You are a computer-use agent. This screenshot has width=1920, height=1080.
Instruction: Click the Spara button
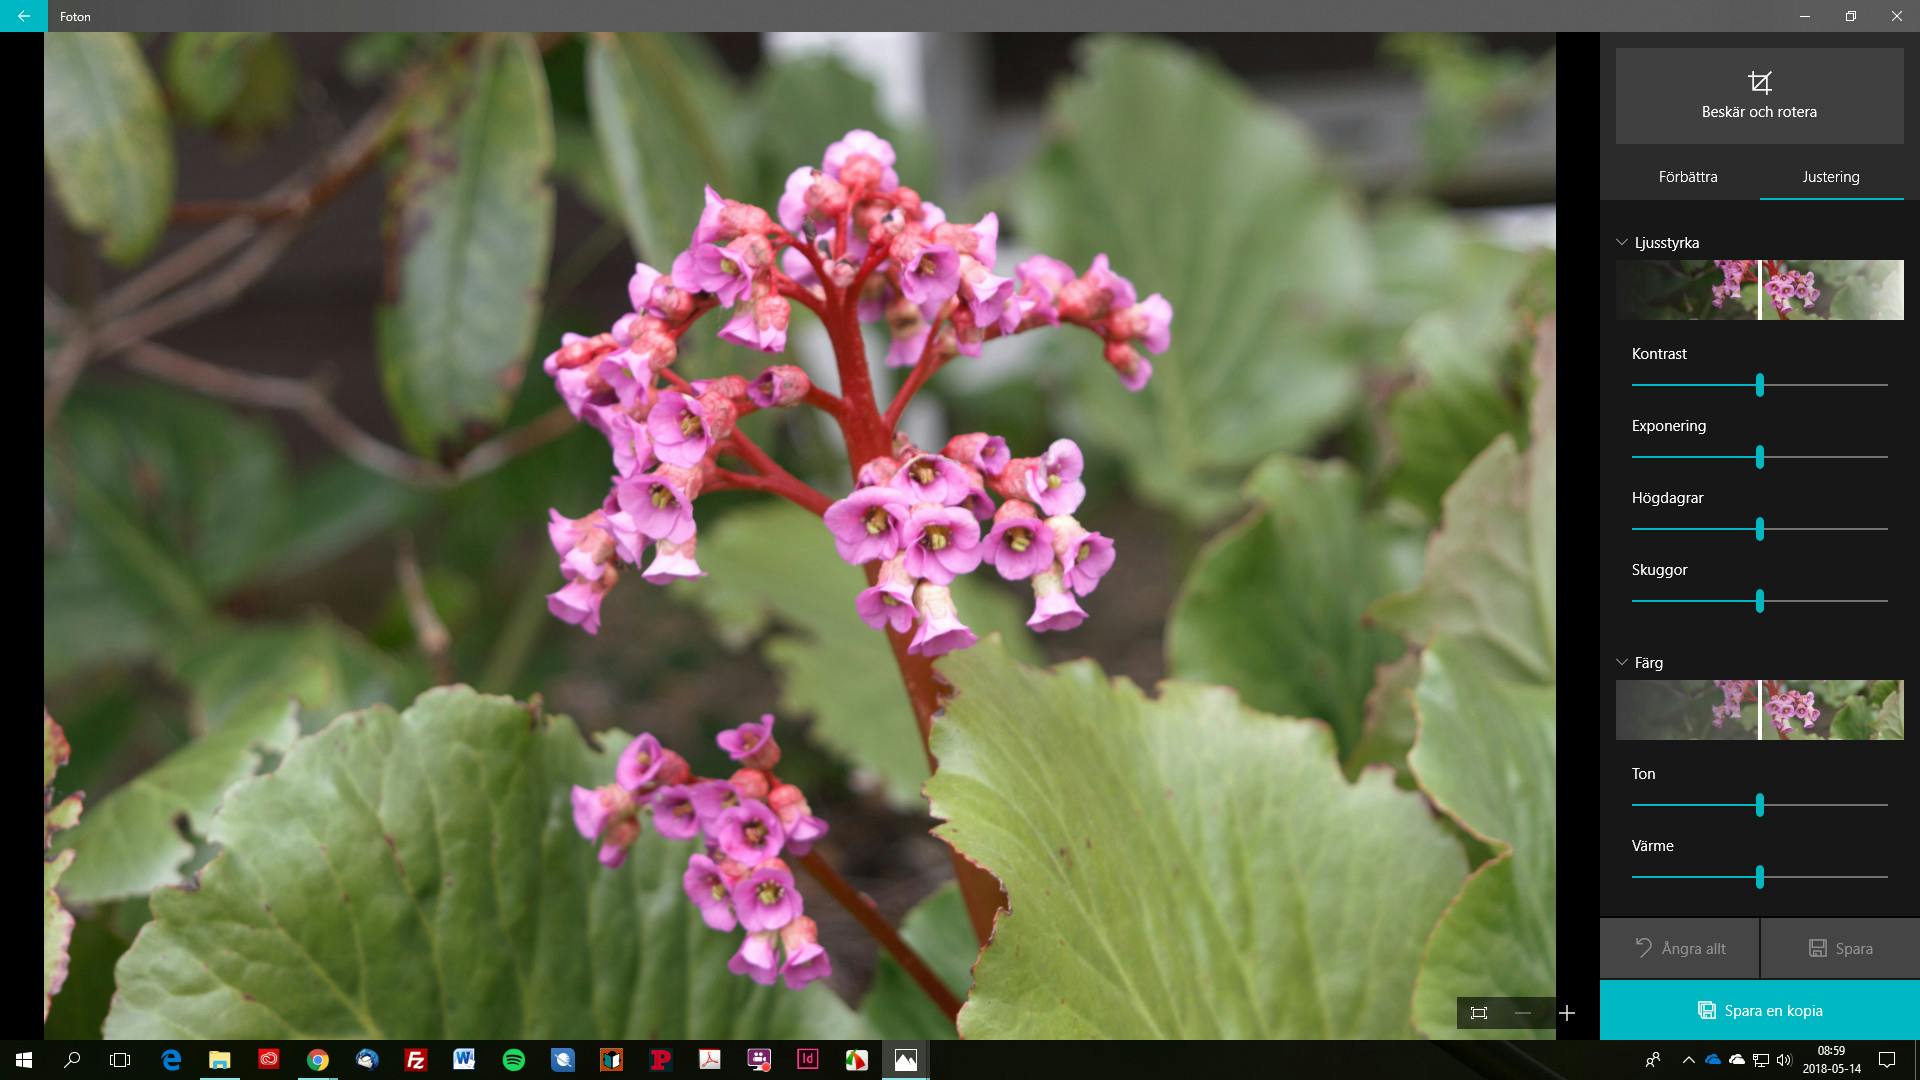1840,948
